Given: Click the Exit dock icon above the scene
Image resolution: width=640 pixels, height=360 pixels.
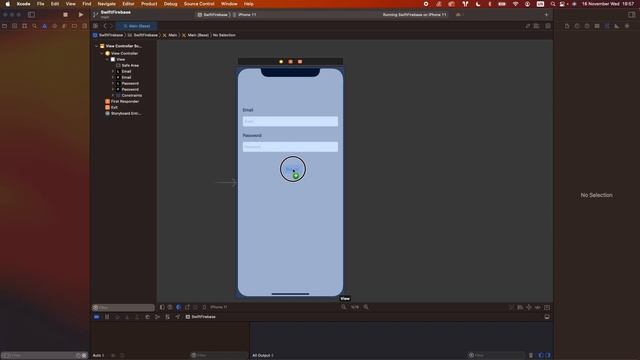Looking at the screenshot, I should 300,62.
